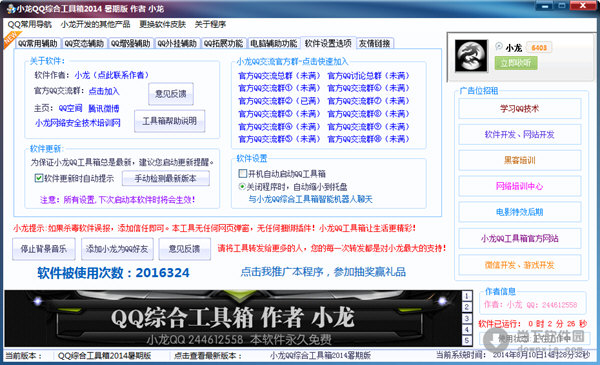The height and width of the screenshot is (365, 600).
Task: Click the 学习QQ技术 ad button
Action: [520, 109]
